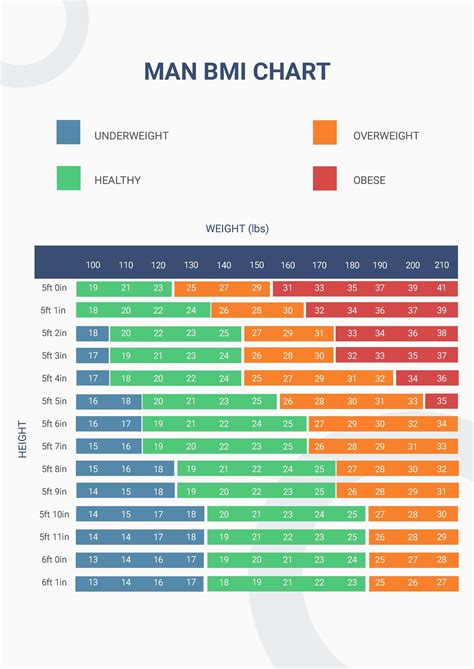Click BMI value 41 in the 5ft 0in row
This screenshot has width=474, height=669.
click(442, 288)
